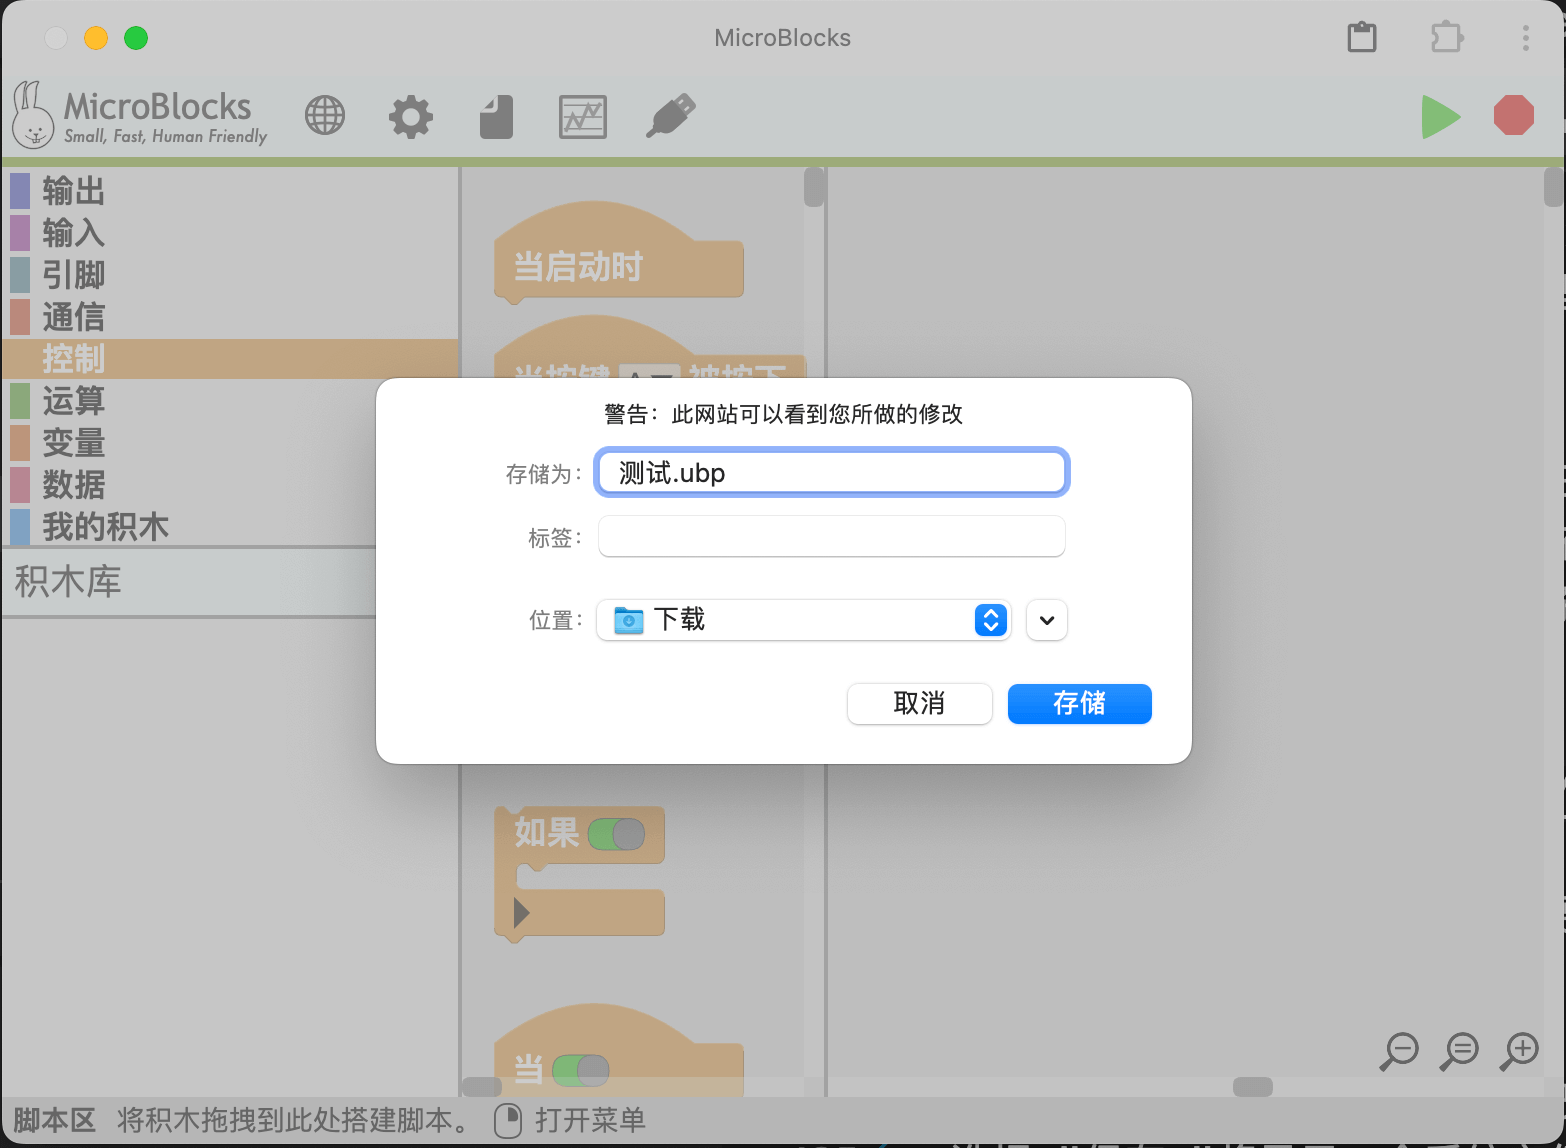Screen dimensions: 1566x1148
Task: Click the mouse icon in the status bar
Action: (508, 1120)
